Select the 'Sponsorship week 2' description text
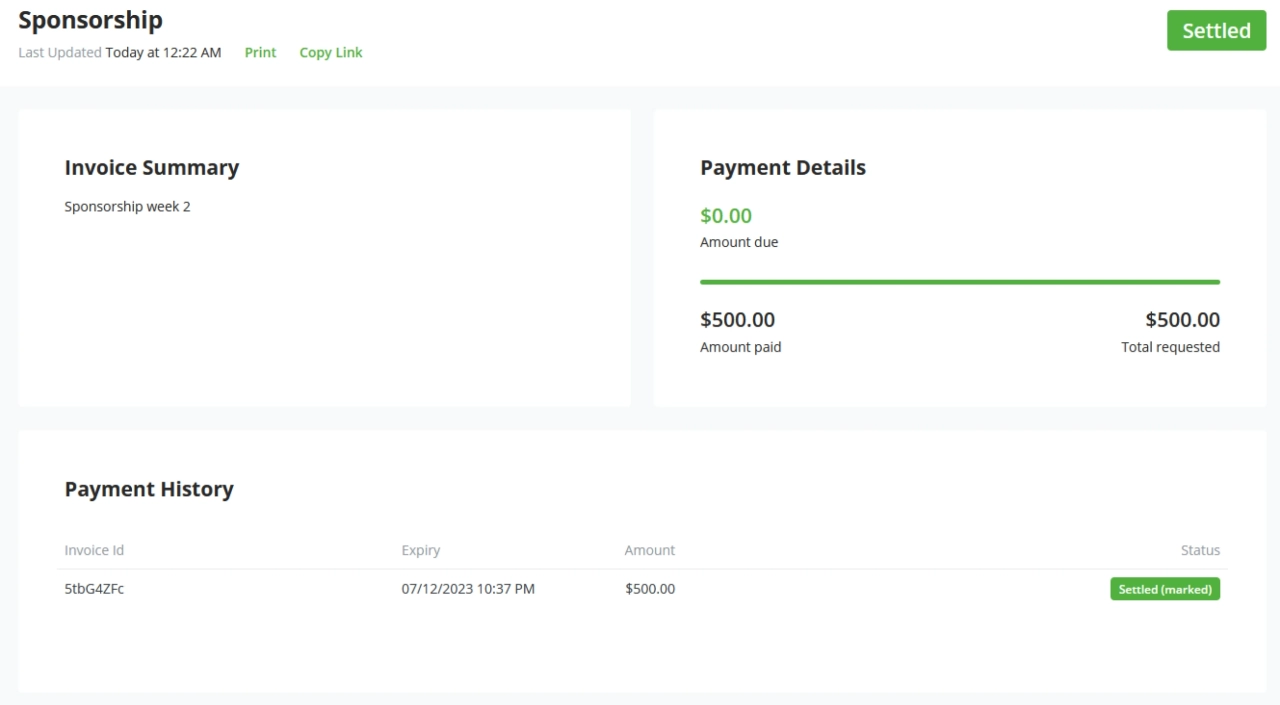Viewport: 1280px width, 705px height. [127, 207]
